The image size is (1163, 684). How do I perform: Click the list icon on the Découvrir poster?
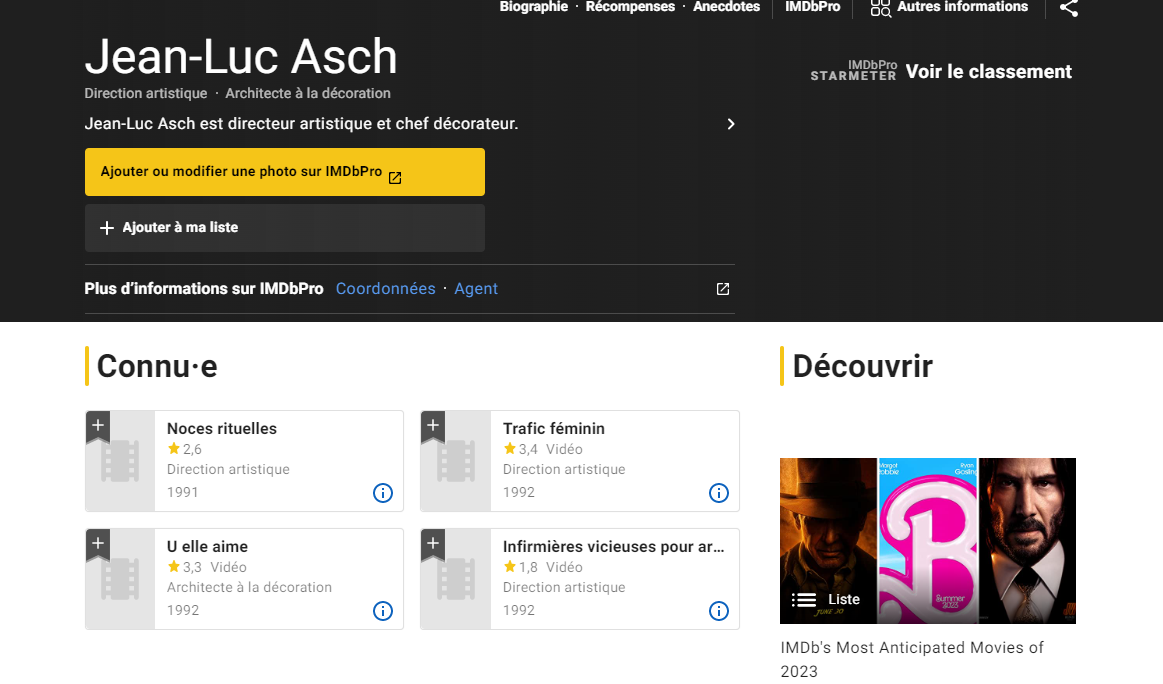click(803, 599)
